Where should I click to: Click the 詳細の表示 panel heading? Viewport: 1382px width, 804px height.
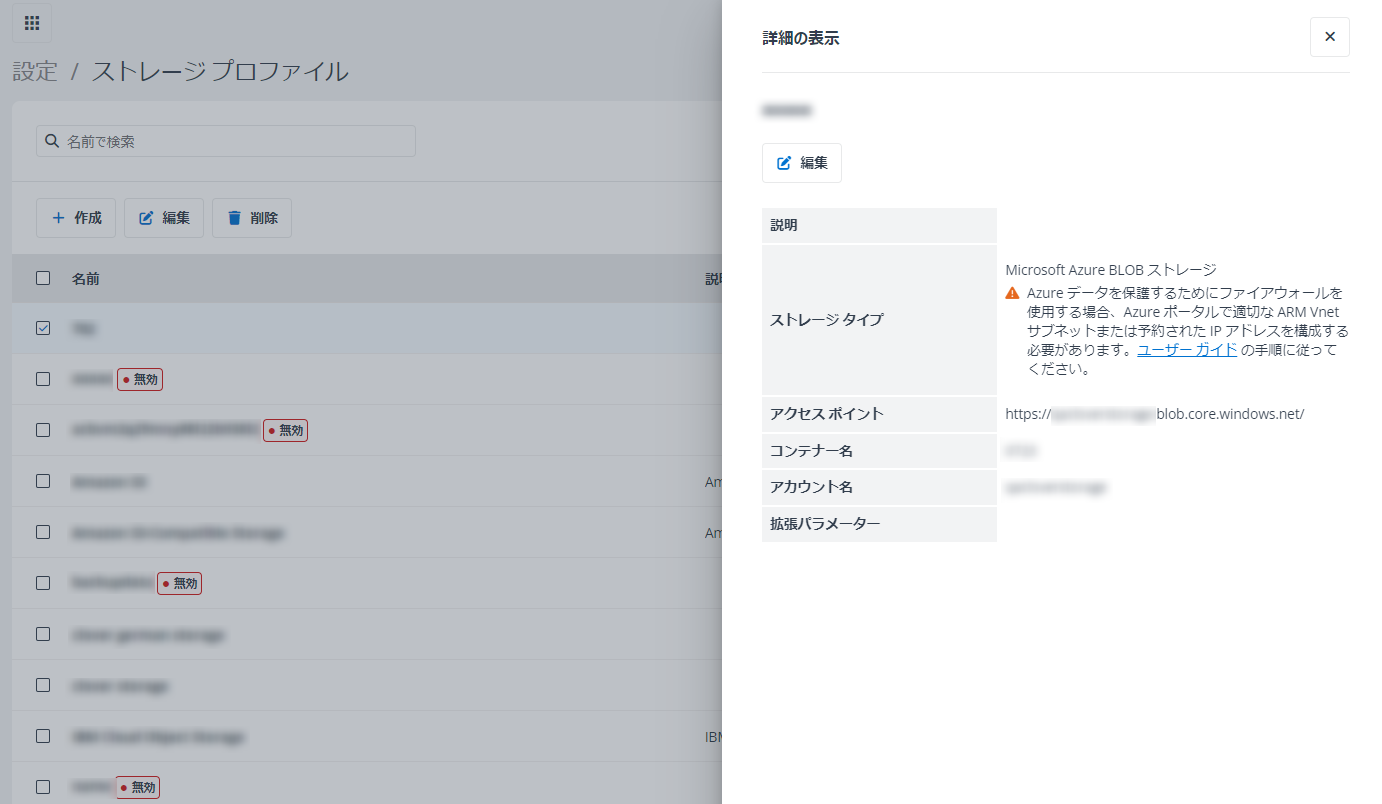[x=801, y=38]
